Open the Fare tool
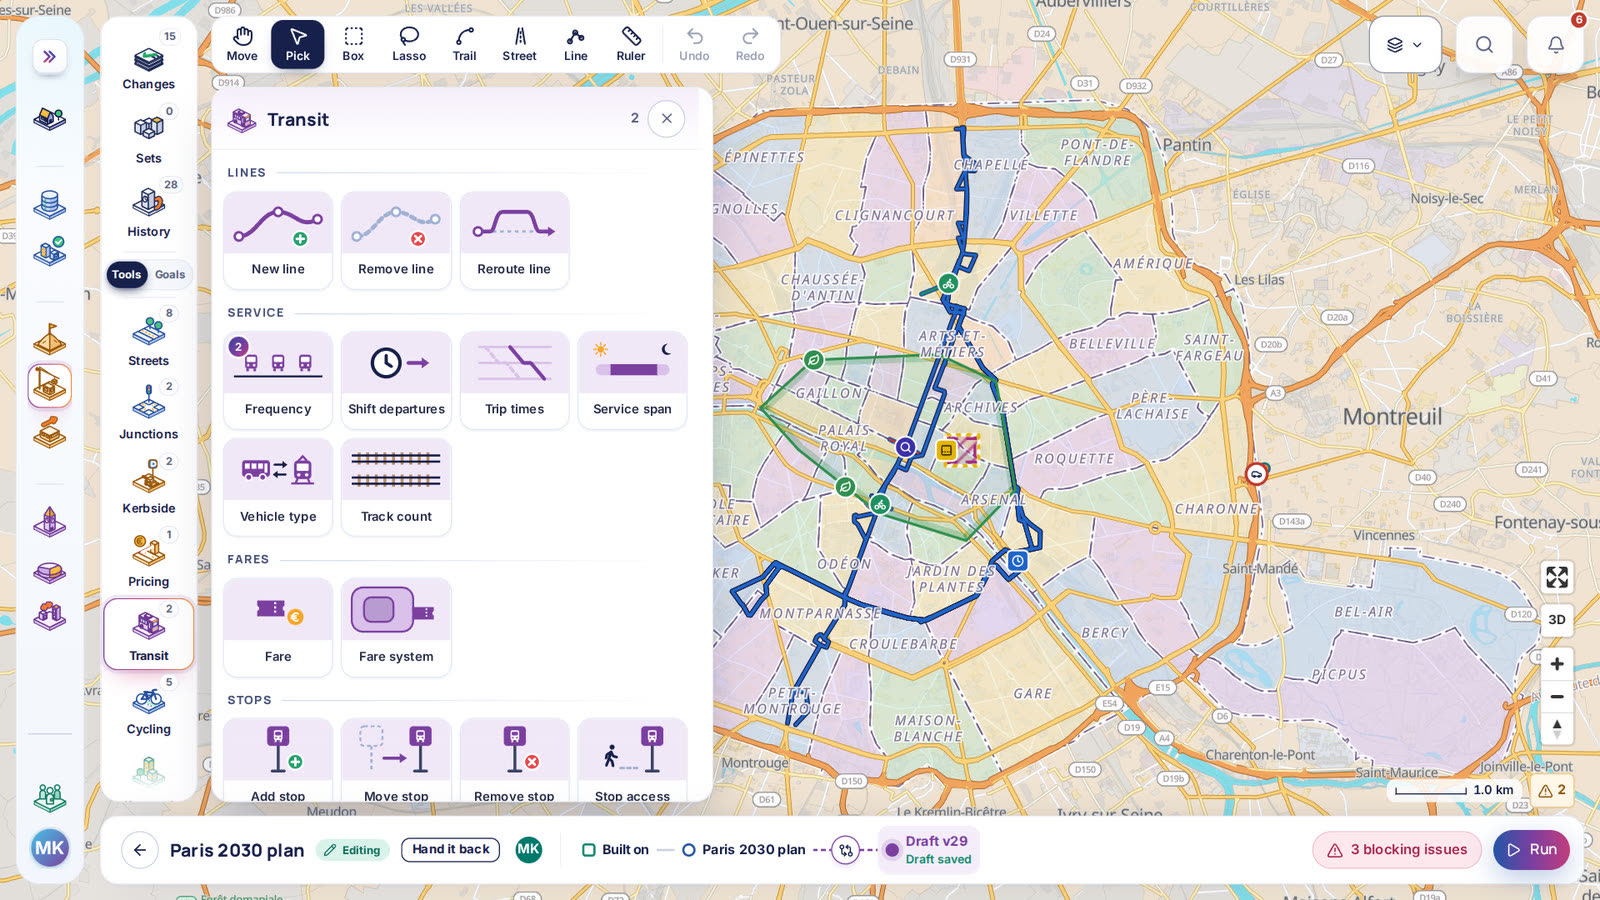Image resolution: width=1600 pixels, height=900 pixels. [278, 627]
